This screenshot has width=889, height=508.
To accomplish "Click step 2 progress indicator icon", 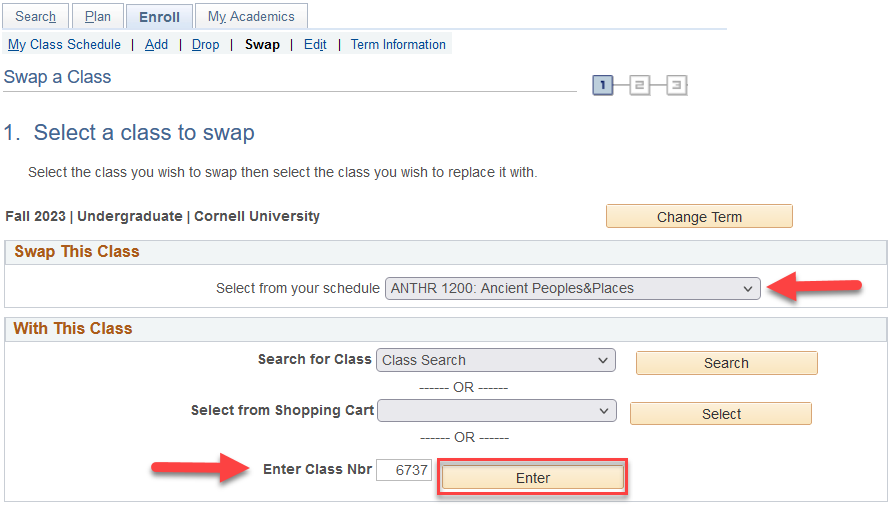I will [640, 86].
